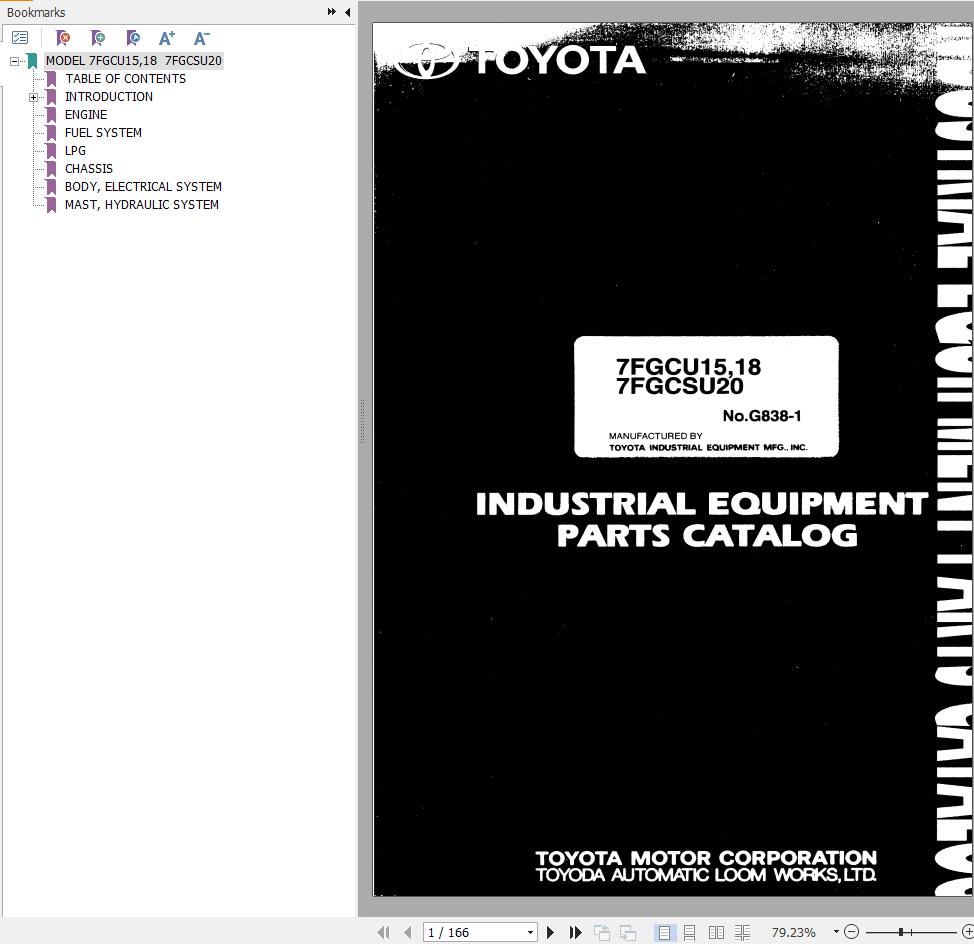
Task: Zoom out with the minus button
Action: [852, 932]
